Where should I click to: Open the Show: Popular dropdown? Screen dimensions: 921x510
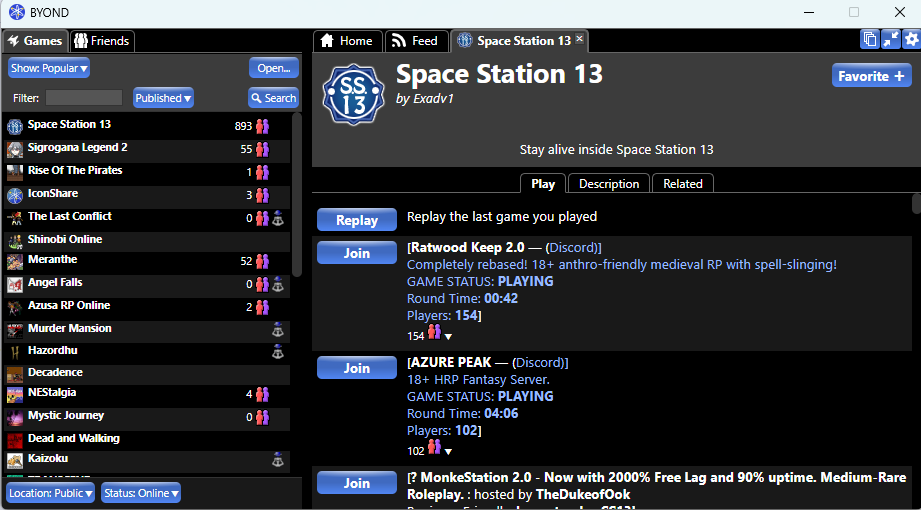[49, 68]
